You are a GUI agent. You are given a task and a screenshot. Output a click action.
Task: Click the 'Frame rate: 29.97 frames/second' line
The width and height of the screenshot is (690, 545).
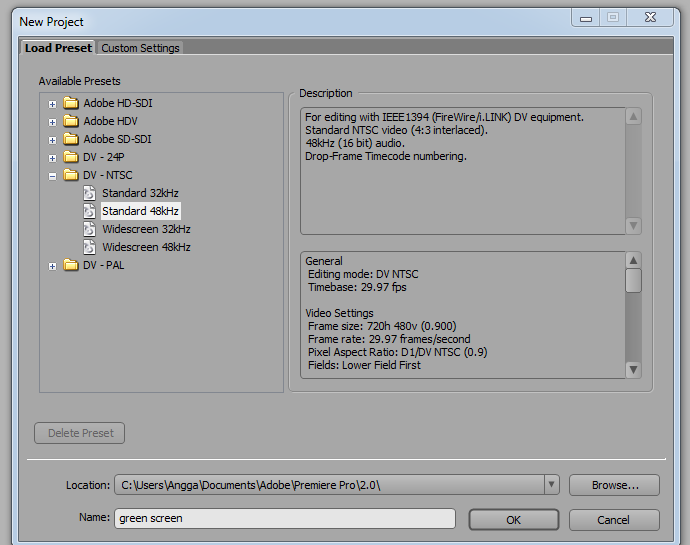click(389, 339)
